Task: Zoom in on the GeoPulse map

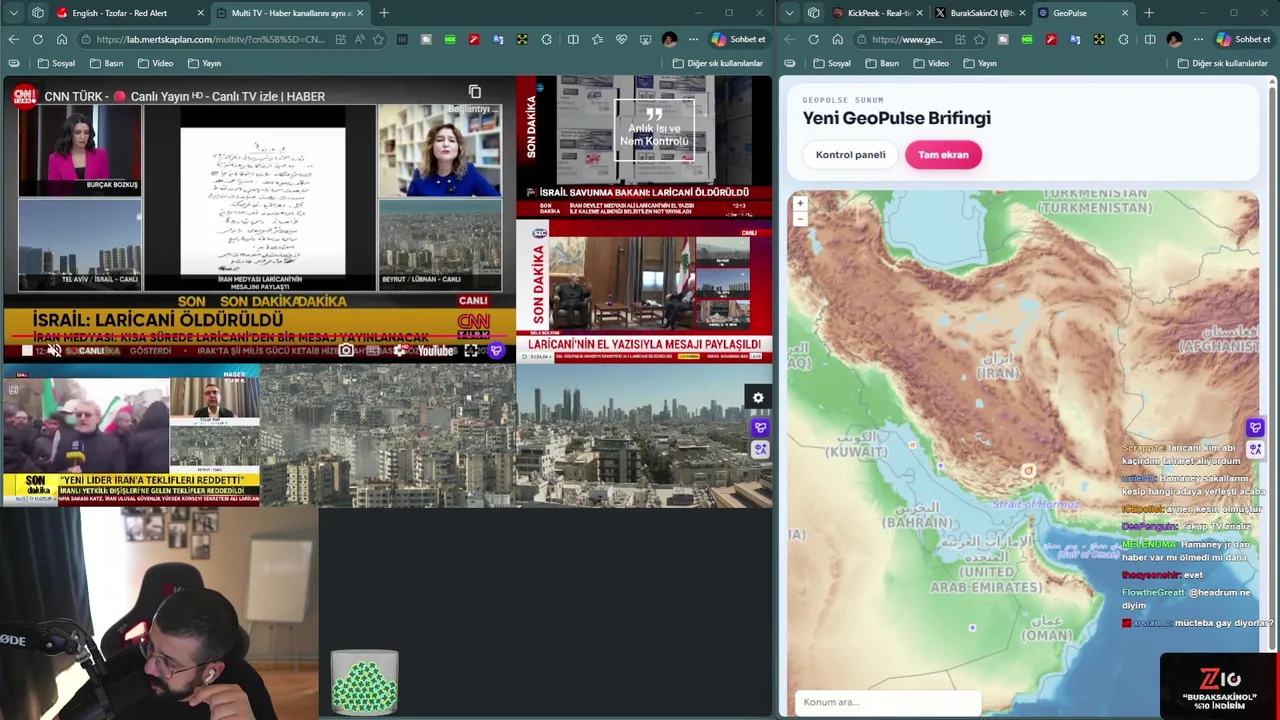Action: click(x=800, y=203)
